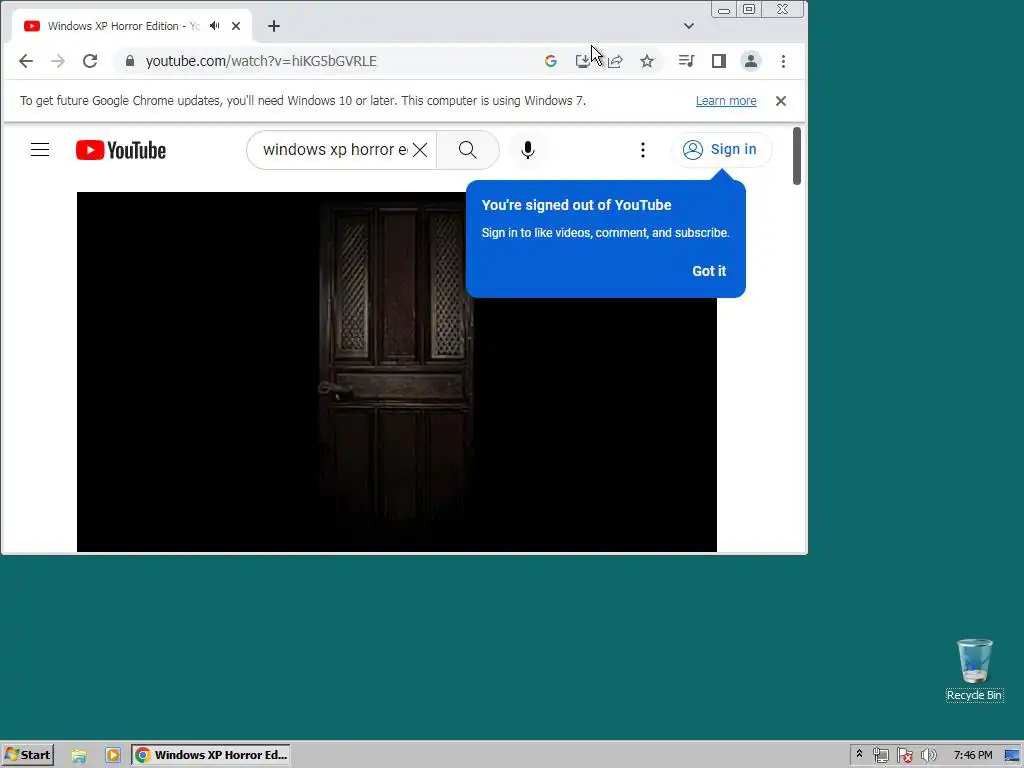Screen dimensions: 1024x768
Task: Select the Recycle Bin desktop icon
Action: click(x=974, y=670)
